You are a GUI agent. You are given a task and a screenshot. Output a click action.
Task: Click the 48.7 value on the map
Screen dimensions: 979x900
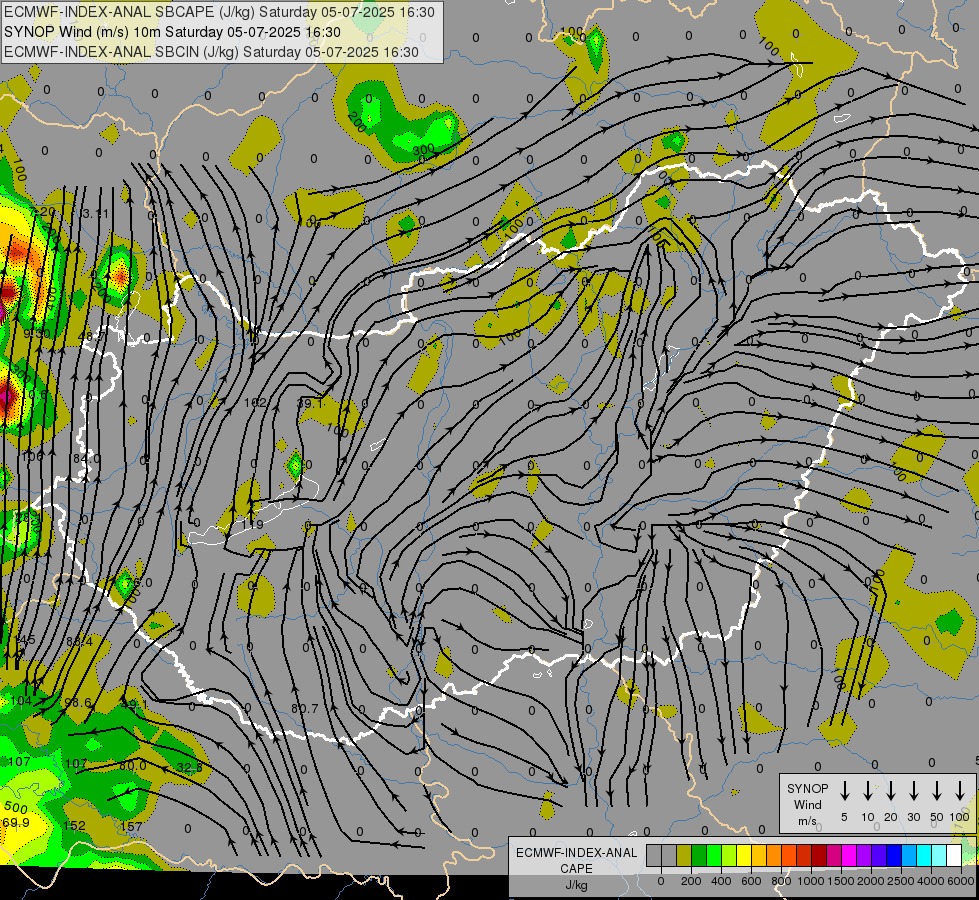pyautogui.click(x=92, y=336)
